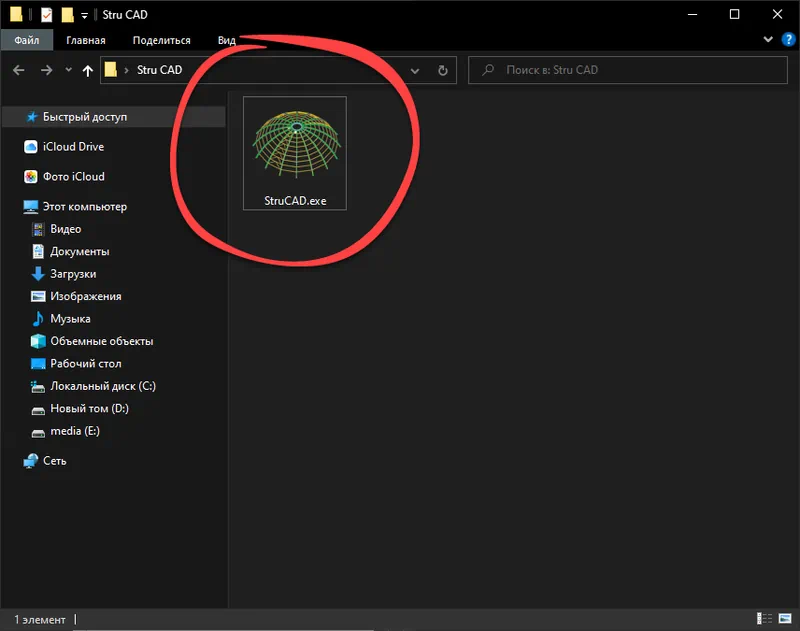Image resolution: width=800 pixels, height=631 pixels.
Task: Focus the Поиск в: Stru CAD search box
Action: point(628,70)
